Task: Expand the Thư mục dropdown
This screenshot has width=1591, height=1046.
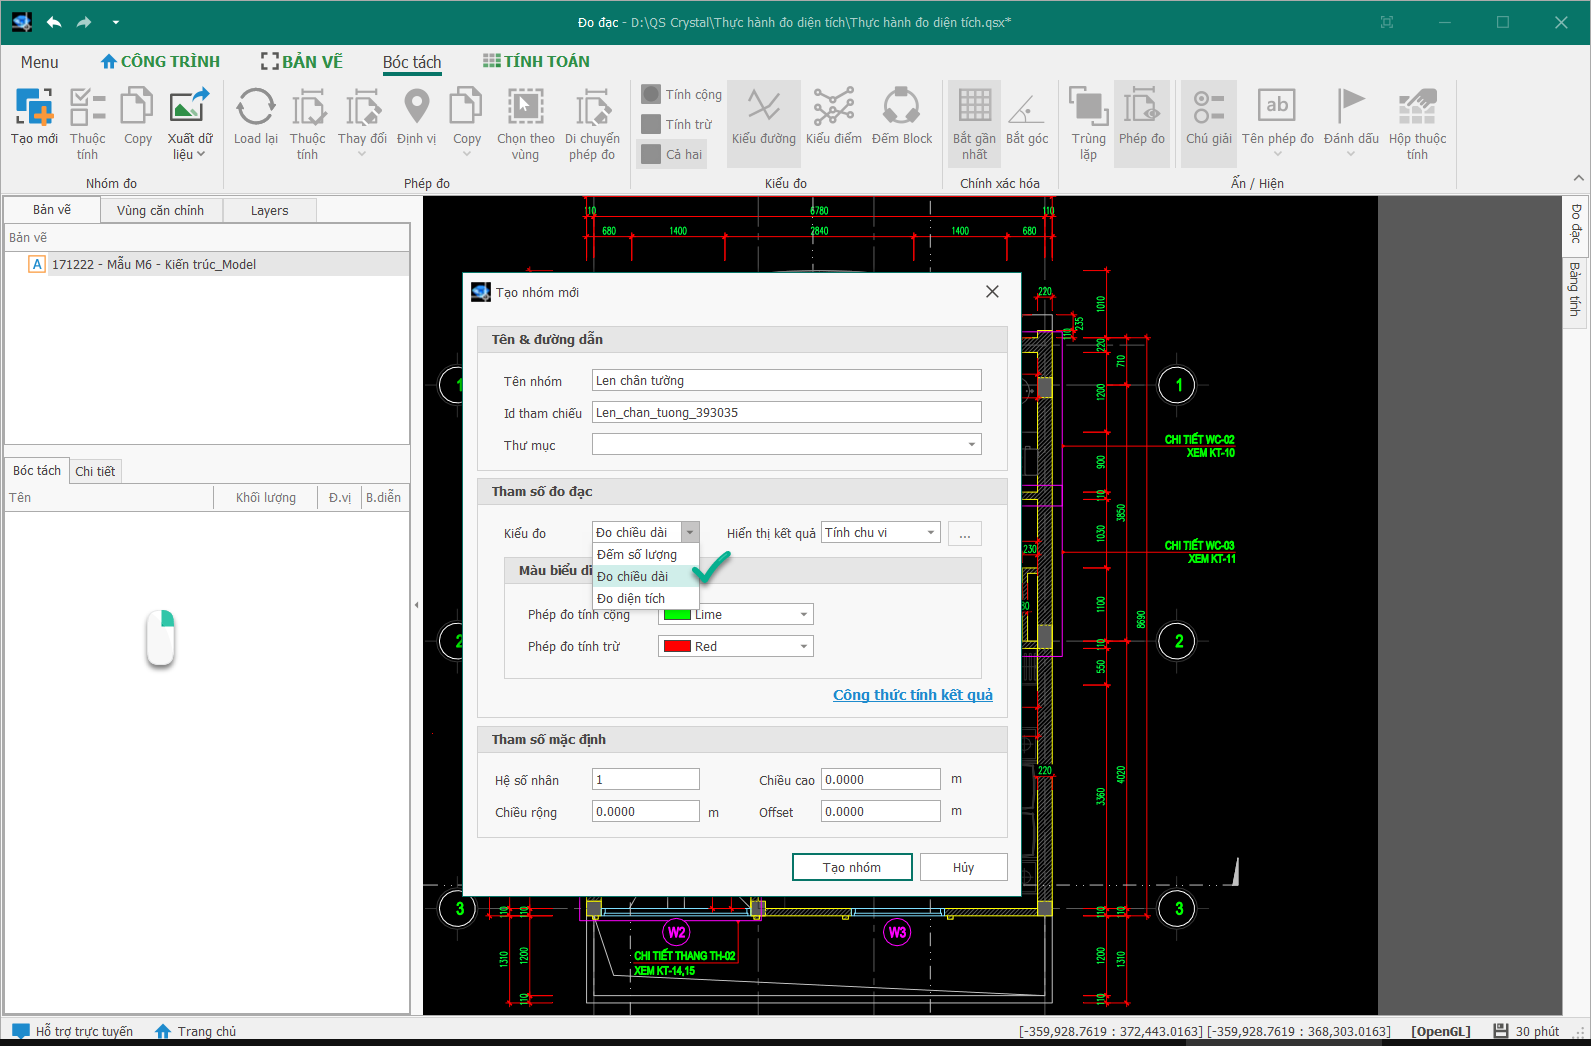Action: (971, 444)
